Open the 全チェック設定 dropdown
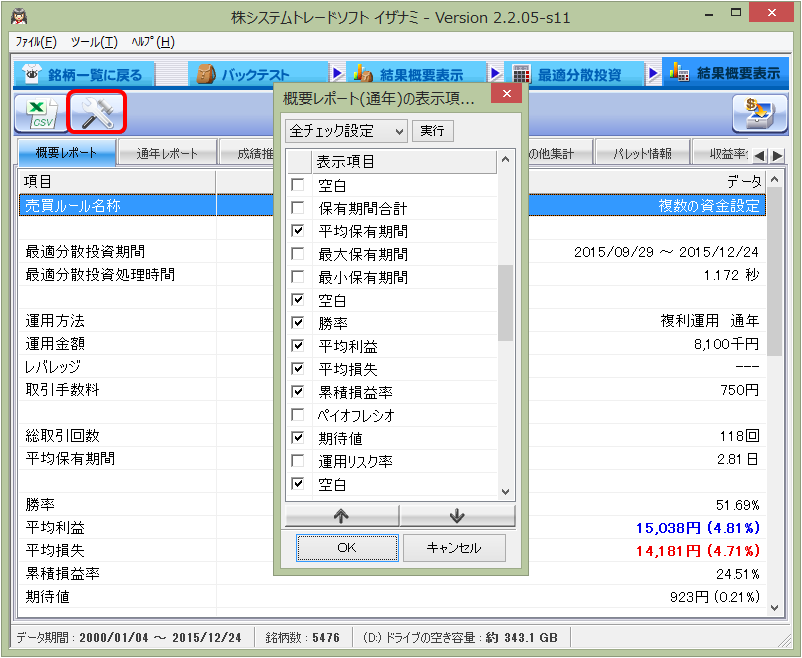 coord(346,131)
